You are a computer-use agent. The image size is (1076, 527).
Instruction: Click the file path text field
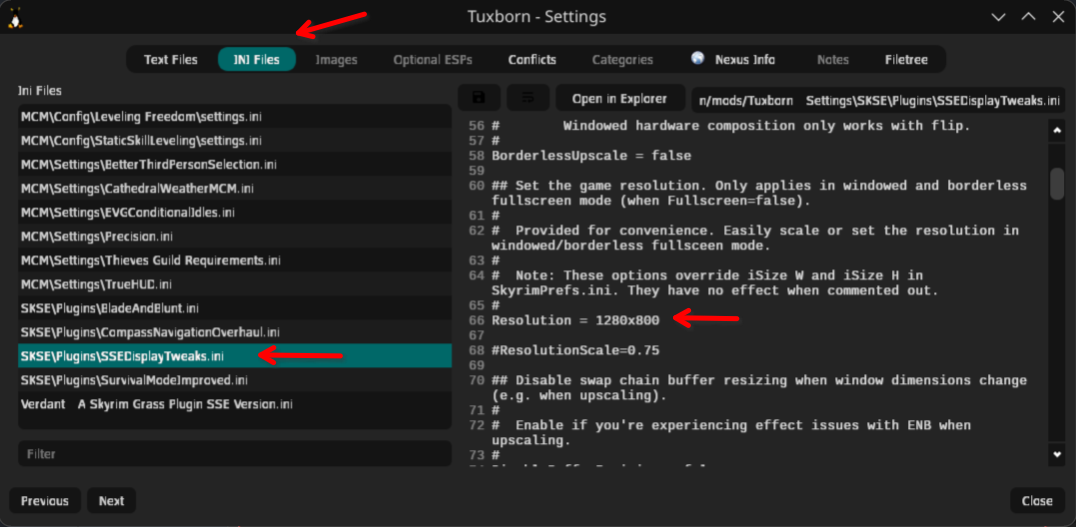[879, 99]
